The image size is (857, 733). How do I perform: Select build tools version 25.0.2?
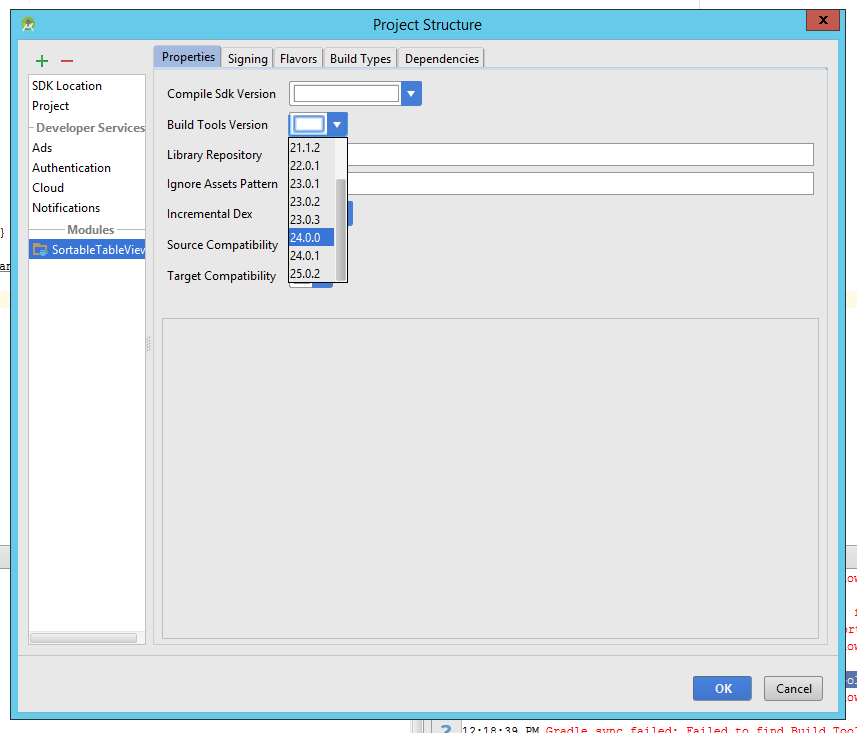tap(312, 273)
